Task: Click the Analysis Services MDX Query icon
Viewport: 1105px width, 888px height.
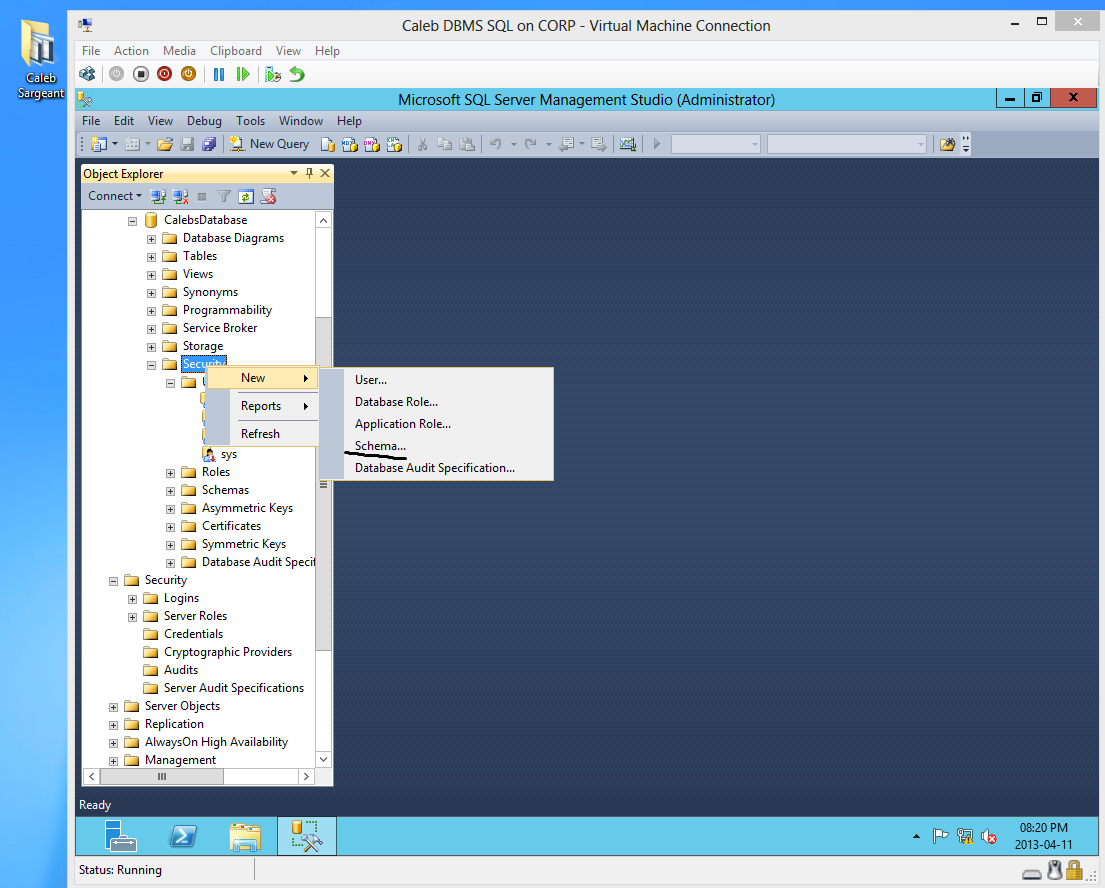Action: pyautogui.click(x=350, y=144)
